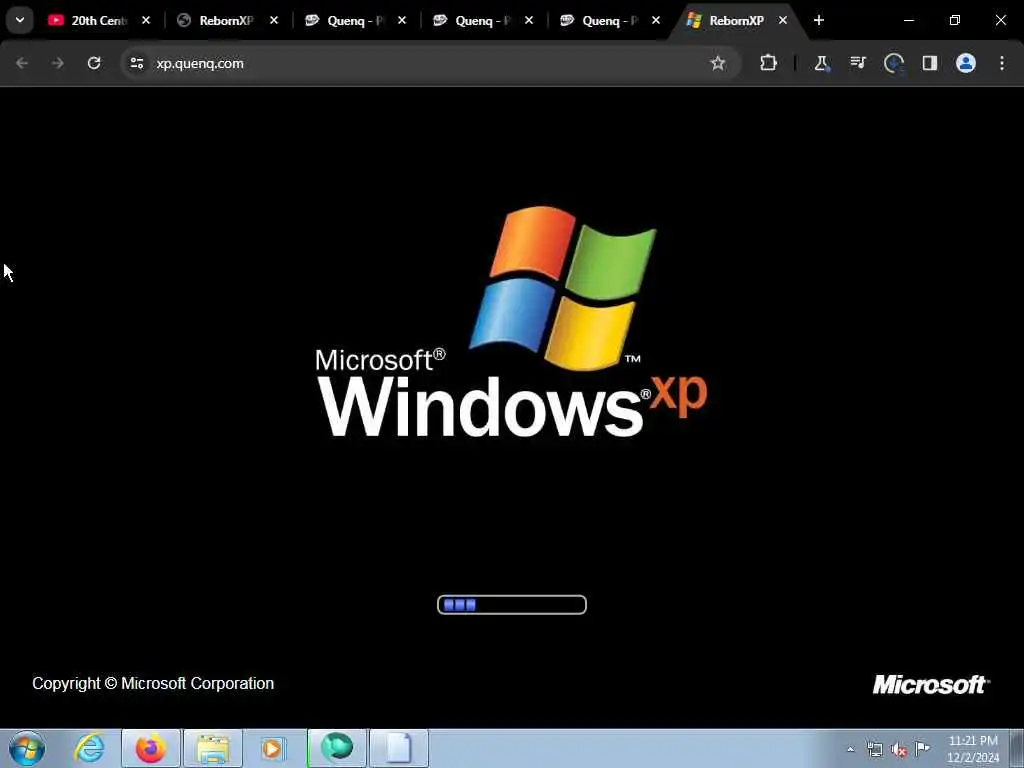Viewport: 1024px width, 768px height.
Task: Bookmark this page with the star
Action: 718,63
